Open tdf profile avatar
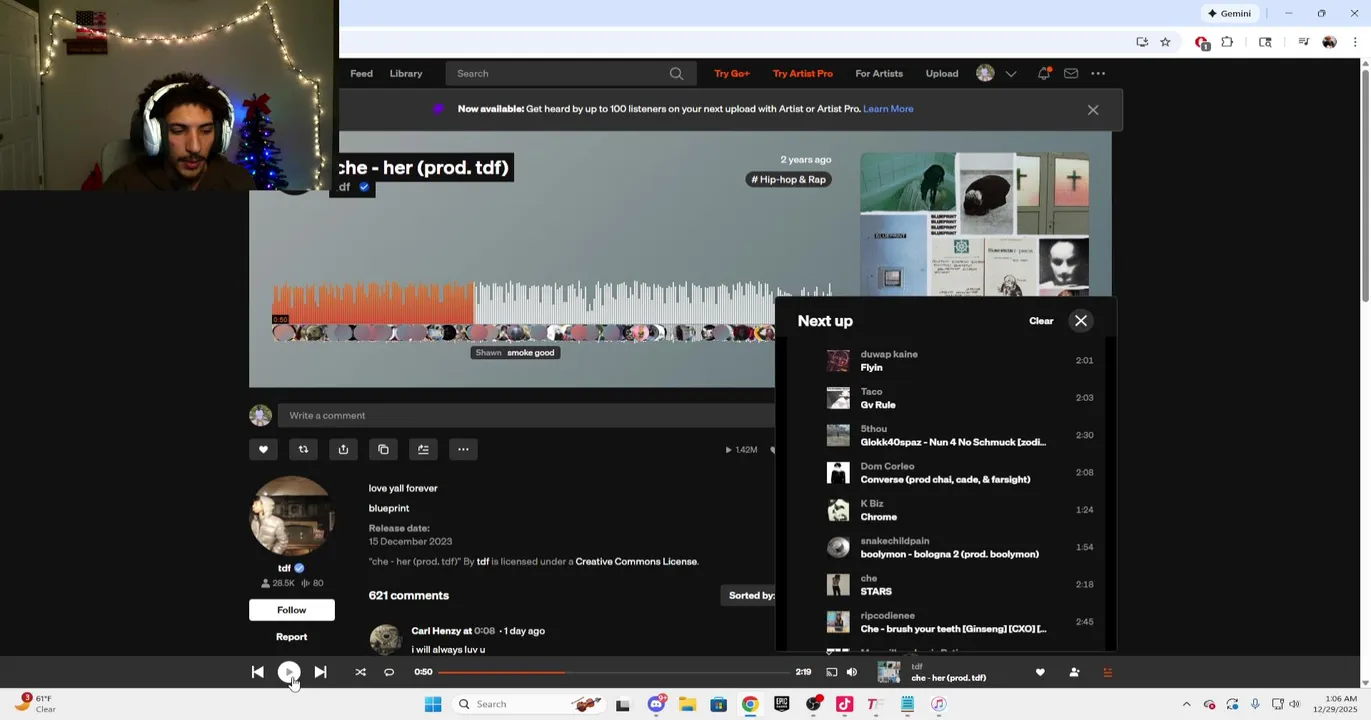Viewport: 1371px width, 720px height. click(292, 516)
